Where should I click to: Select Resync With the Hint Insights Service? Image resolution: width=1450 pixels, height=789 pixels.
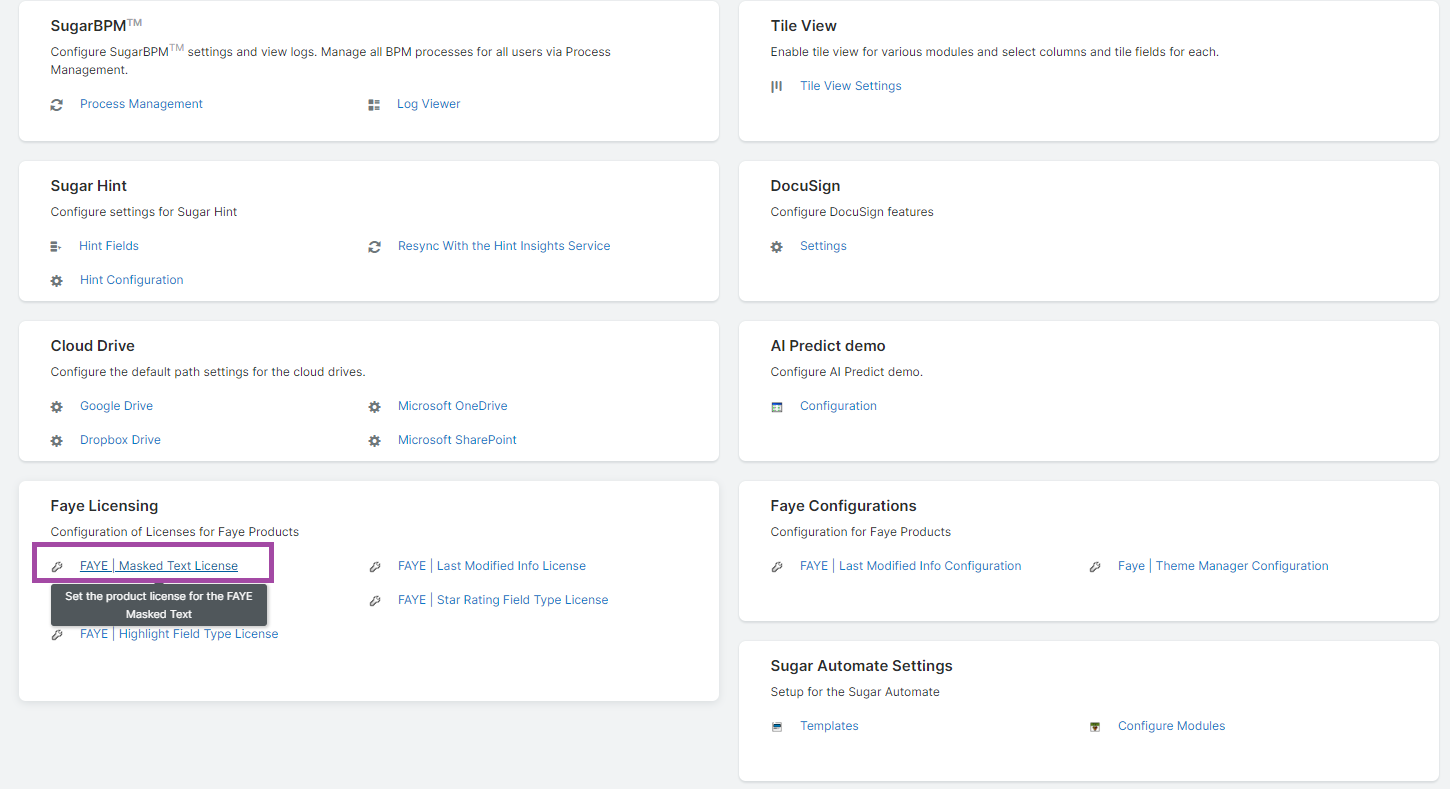(x=504, y=246)
